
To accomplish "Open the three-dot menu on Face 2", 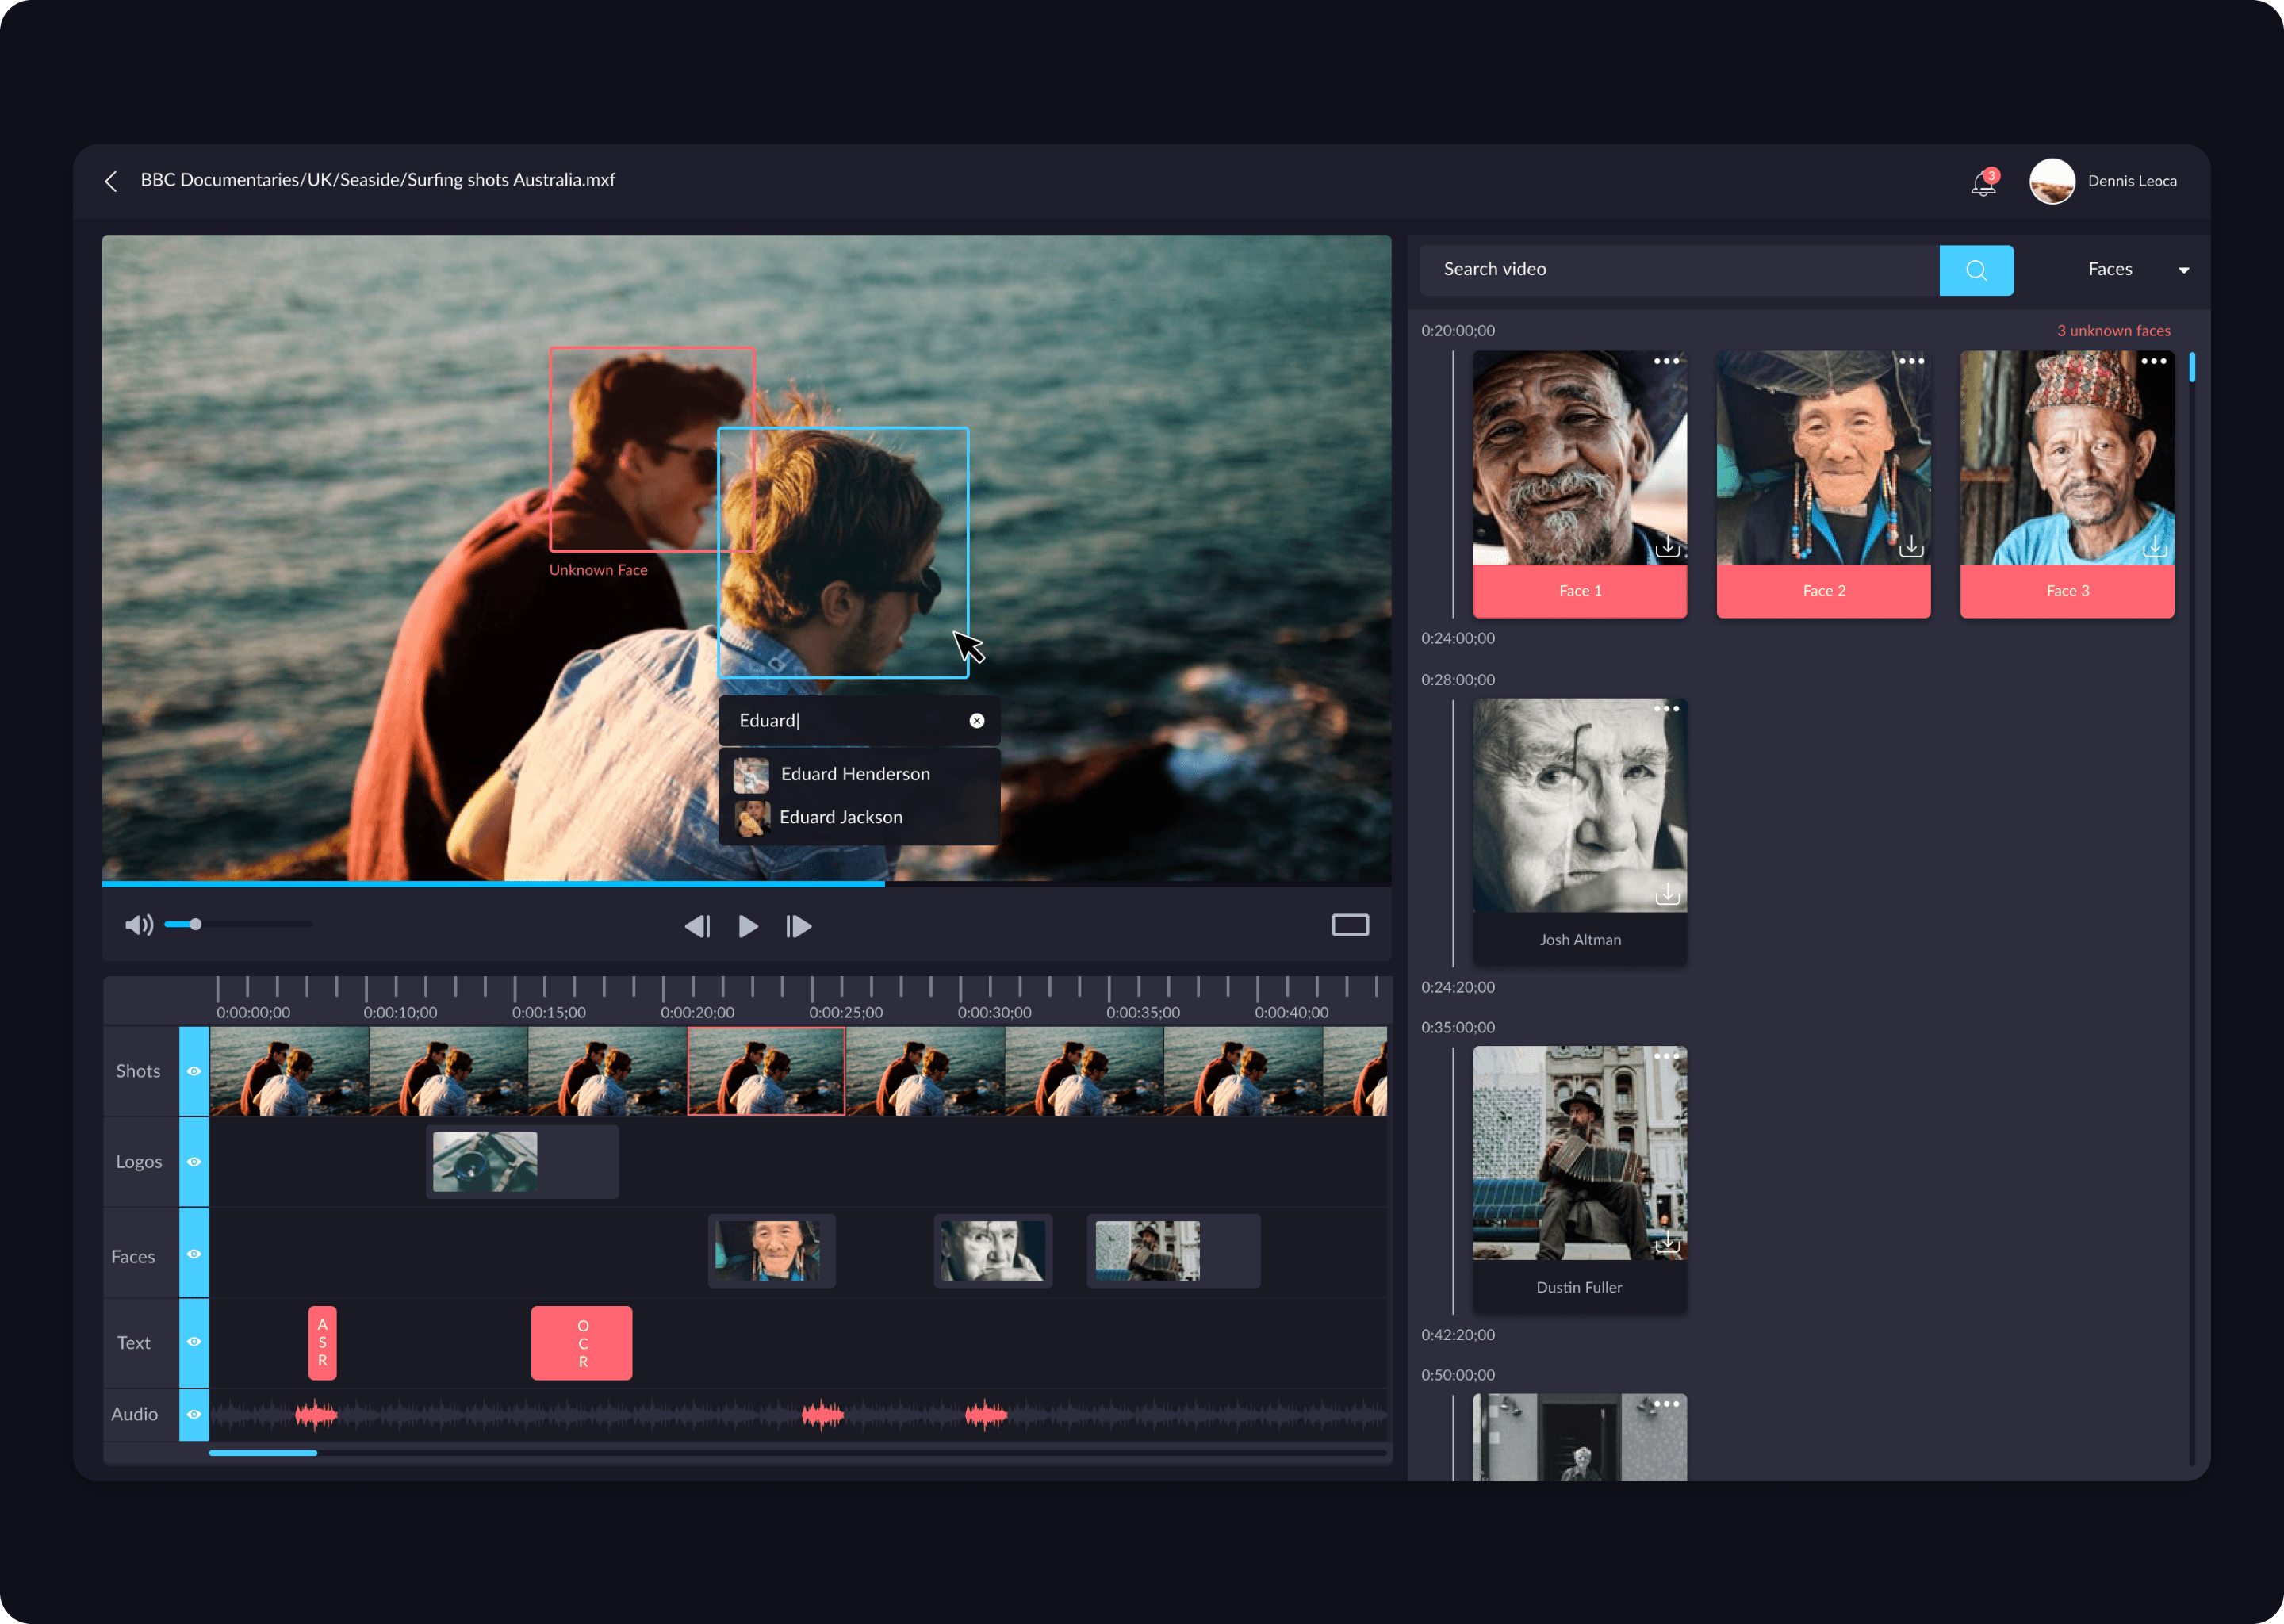I will click(1911, 361).
